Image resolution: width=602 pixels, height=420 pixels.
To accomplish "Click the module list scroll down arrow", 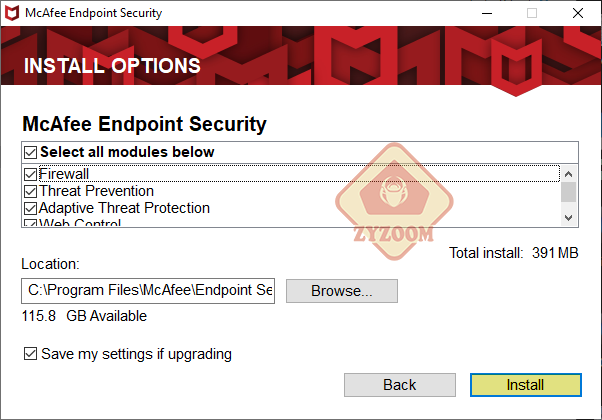I will pyautogui.click(x=569, y=218).
